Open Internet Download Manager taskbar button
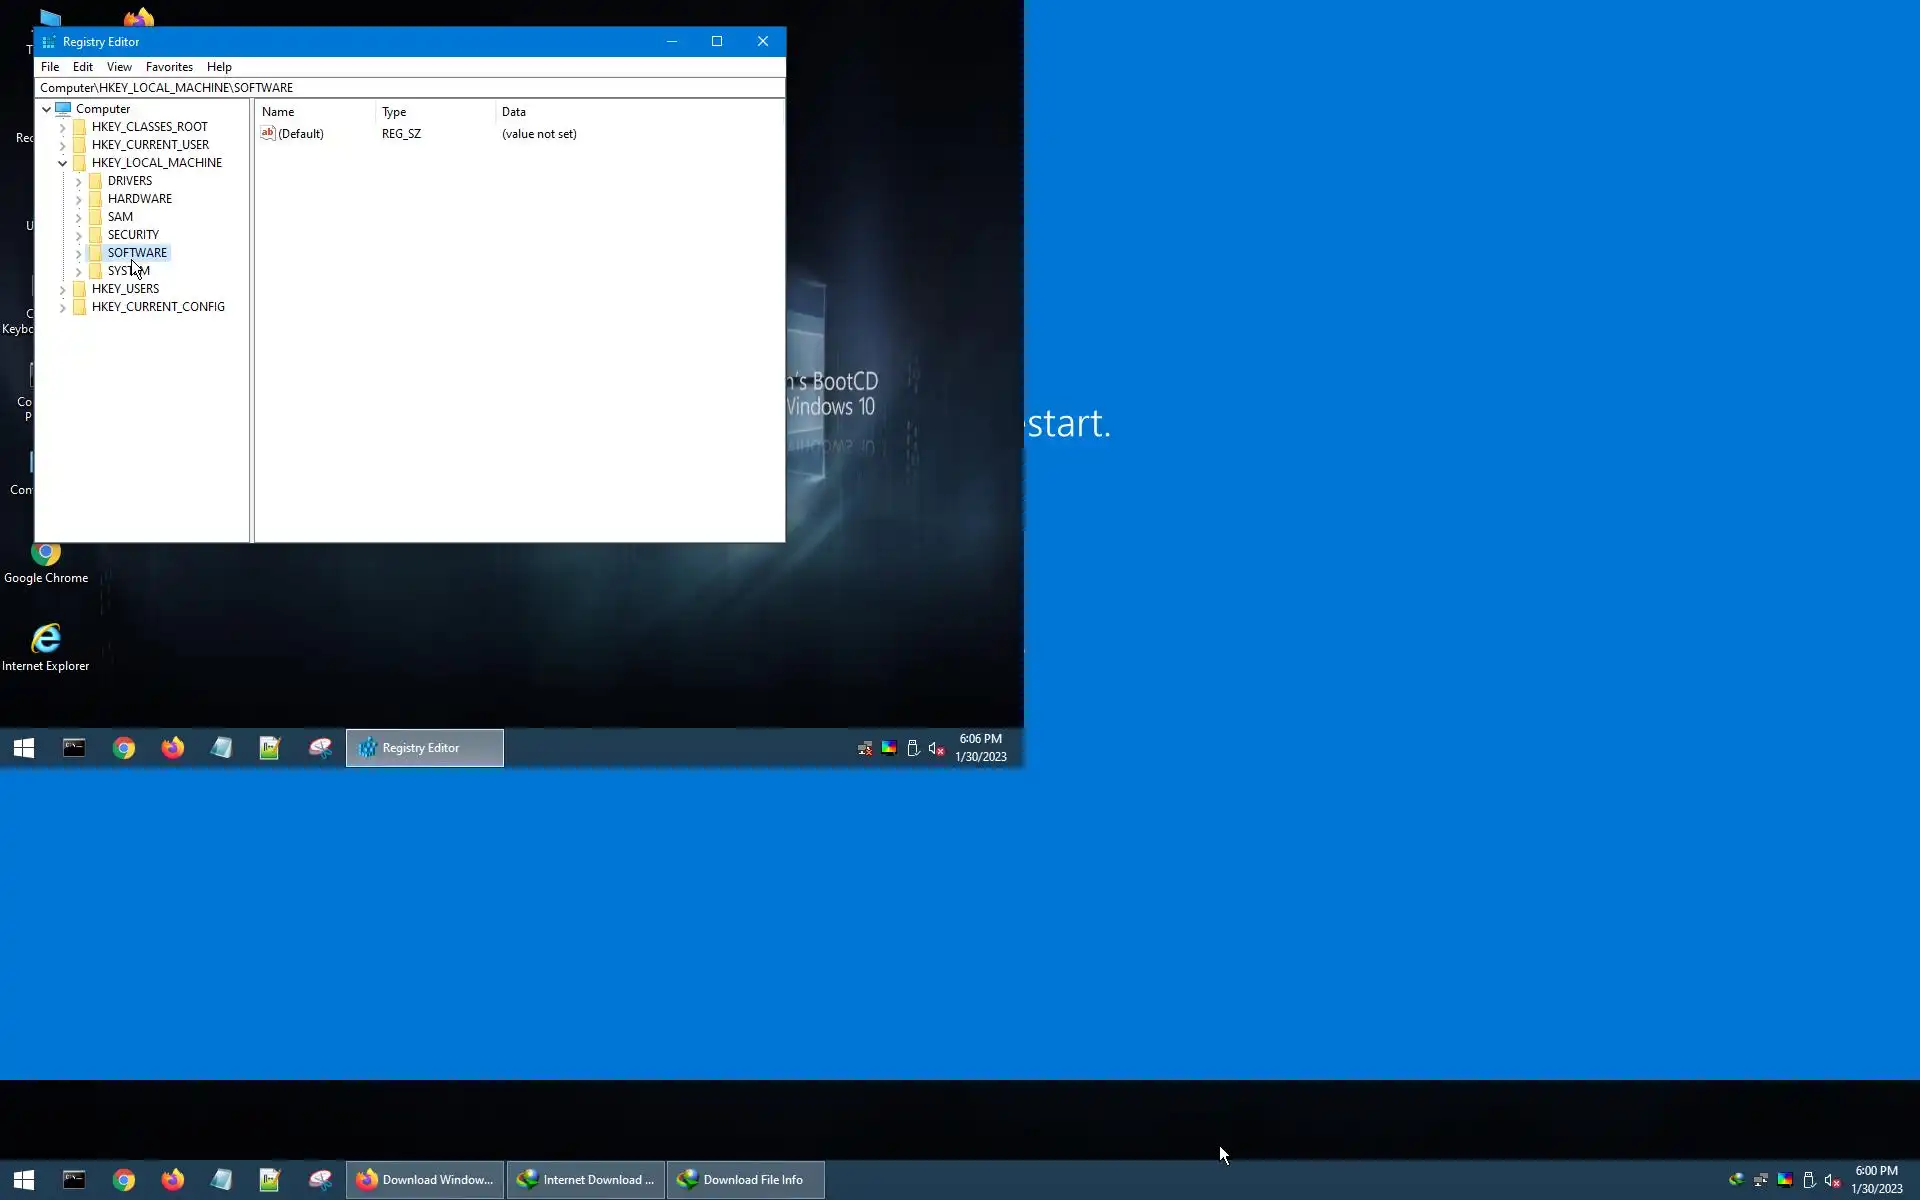This screenshot has width=1920, height=1200. point(585,1180)
